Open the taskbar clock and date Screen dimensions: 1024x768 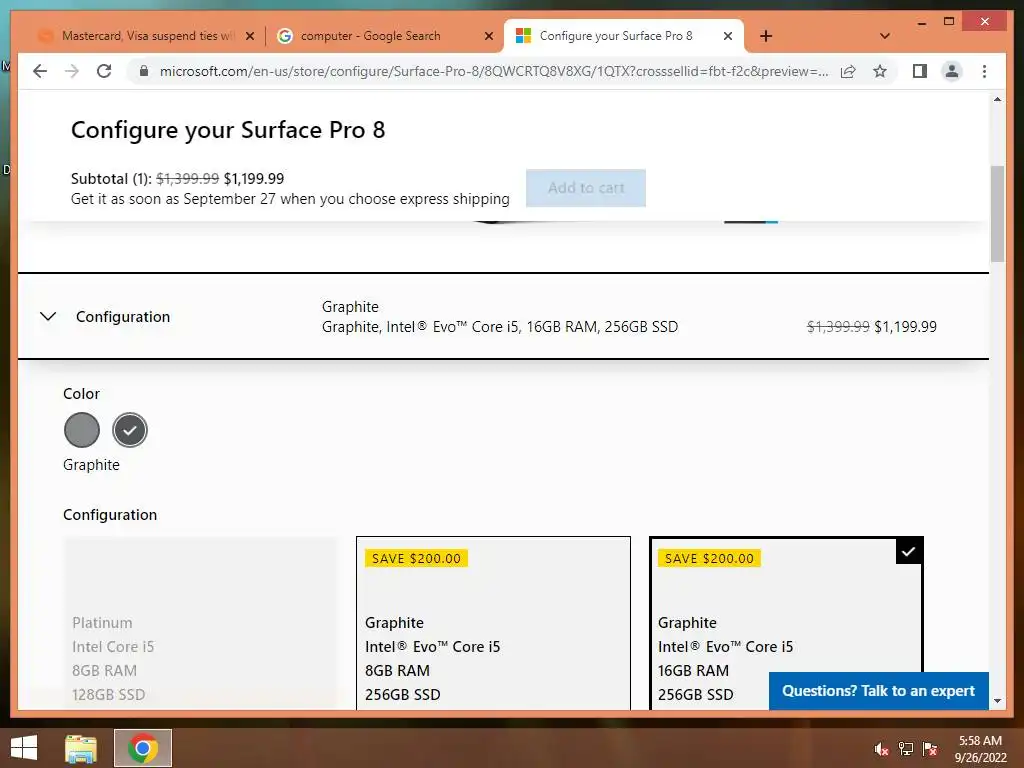(980, 749)
